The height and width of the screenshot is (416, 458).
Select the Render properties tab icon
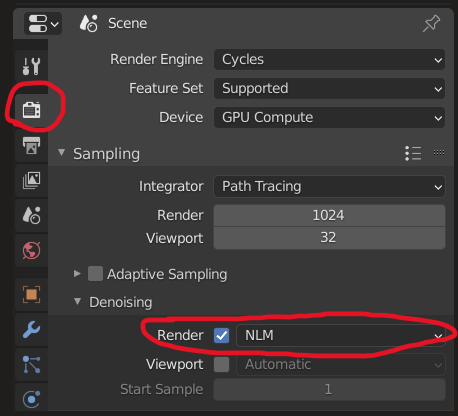(31, 110)
